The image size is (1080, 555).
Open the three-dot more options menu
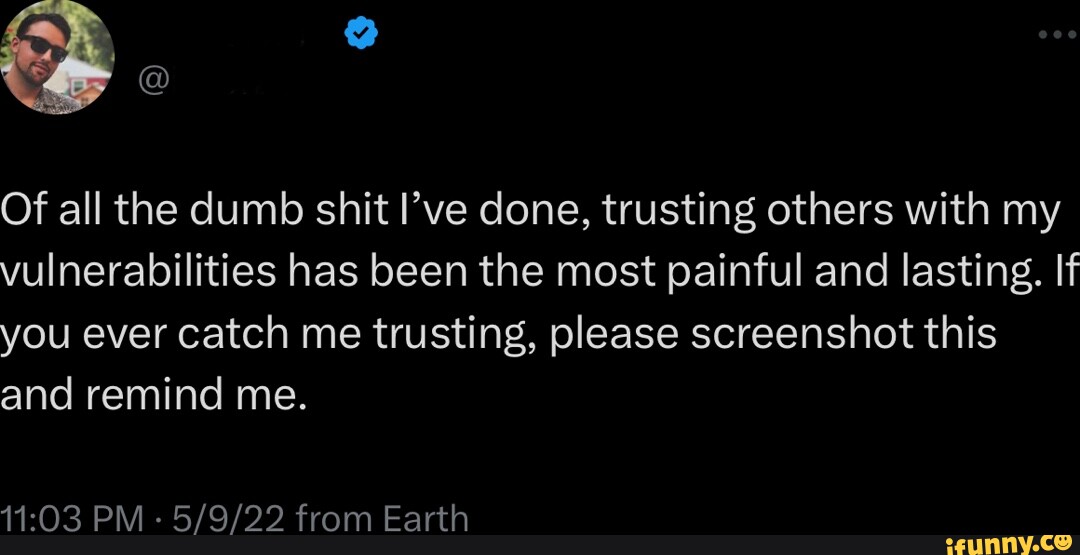pyautogui.click(x=1056, y=33)
